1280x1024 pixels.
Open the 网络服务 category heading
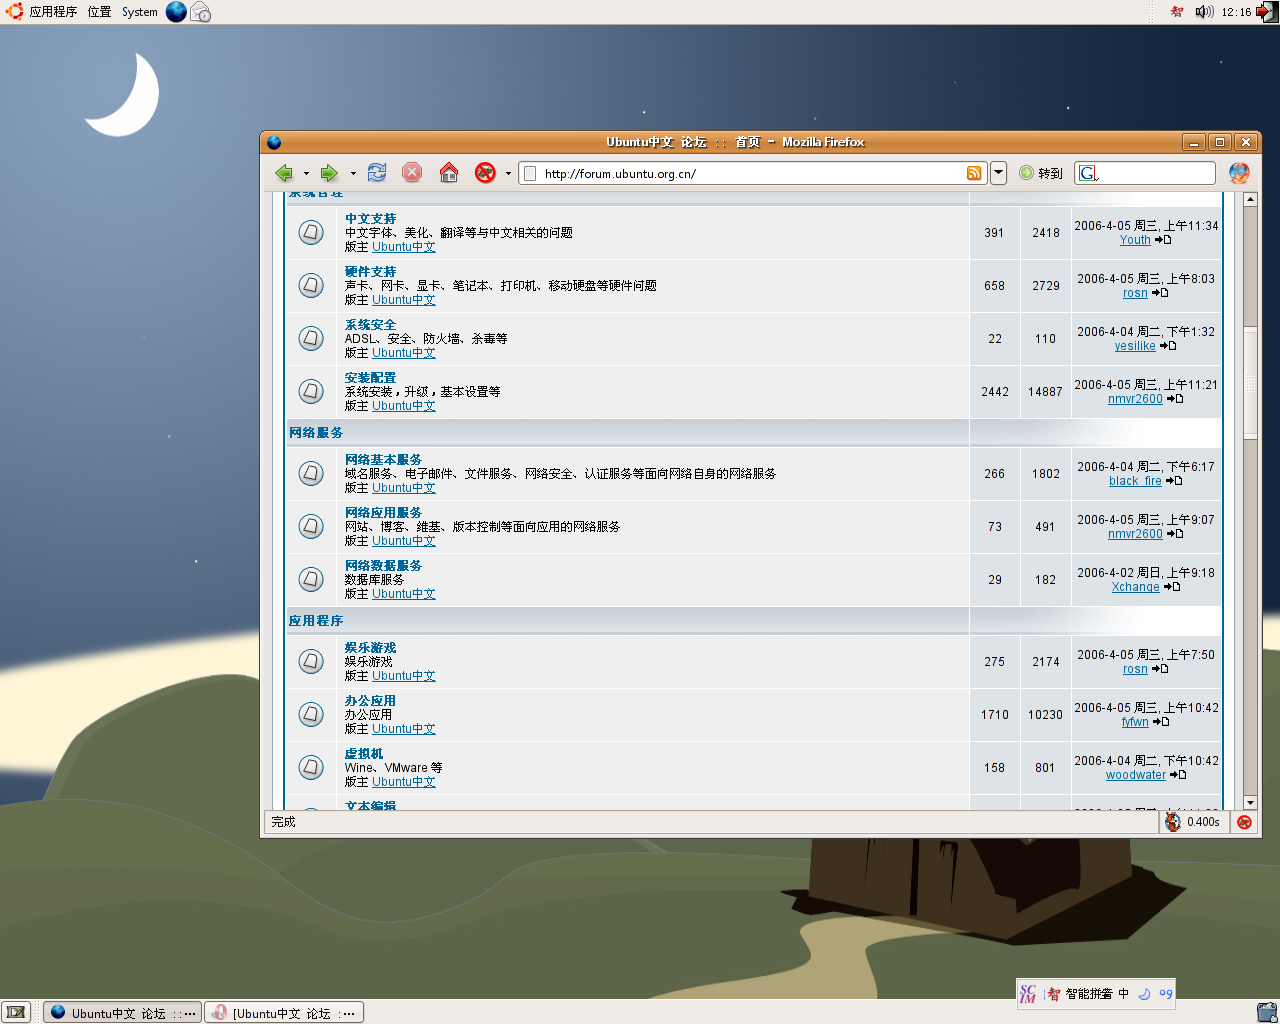click(316, 433)
